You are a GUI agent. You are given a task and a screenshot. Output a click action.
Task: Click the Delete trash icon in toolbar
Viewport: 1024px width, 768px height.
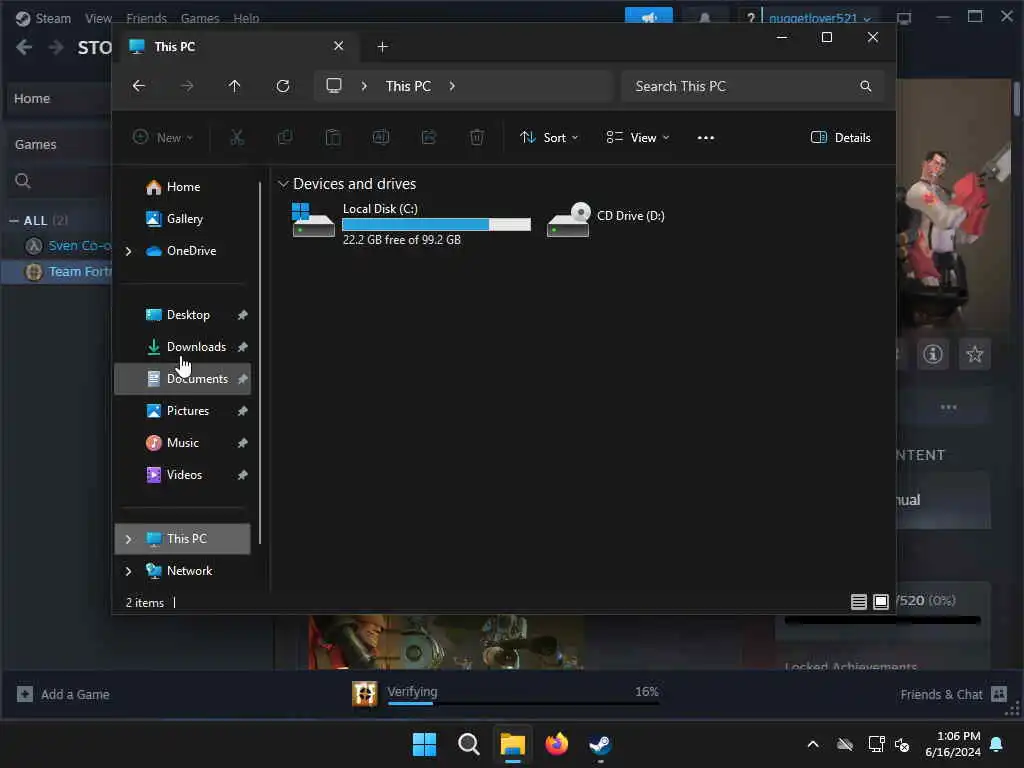coord(477,137)
